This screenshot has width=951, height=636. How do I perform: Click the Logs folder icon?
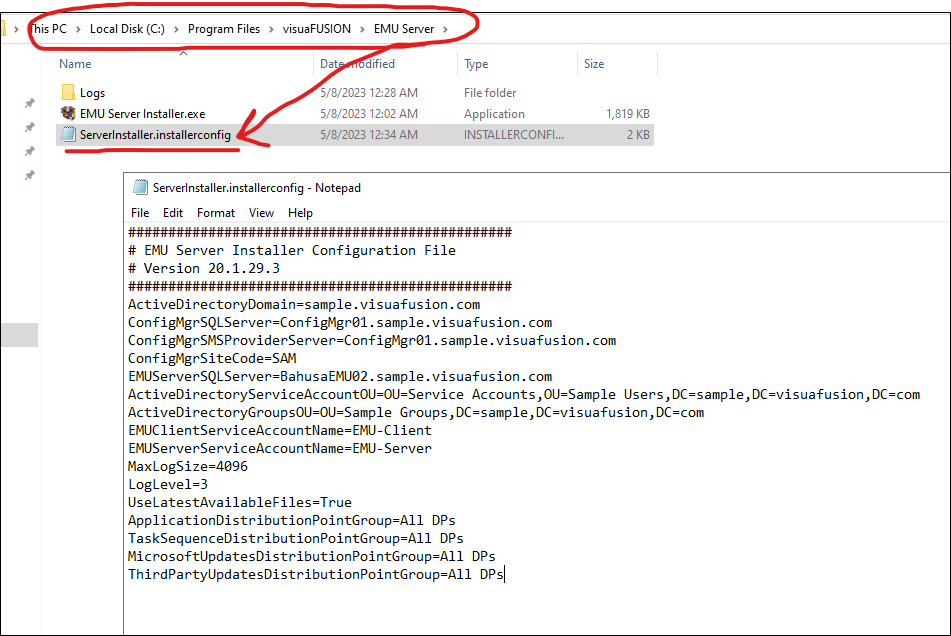68,92
